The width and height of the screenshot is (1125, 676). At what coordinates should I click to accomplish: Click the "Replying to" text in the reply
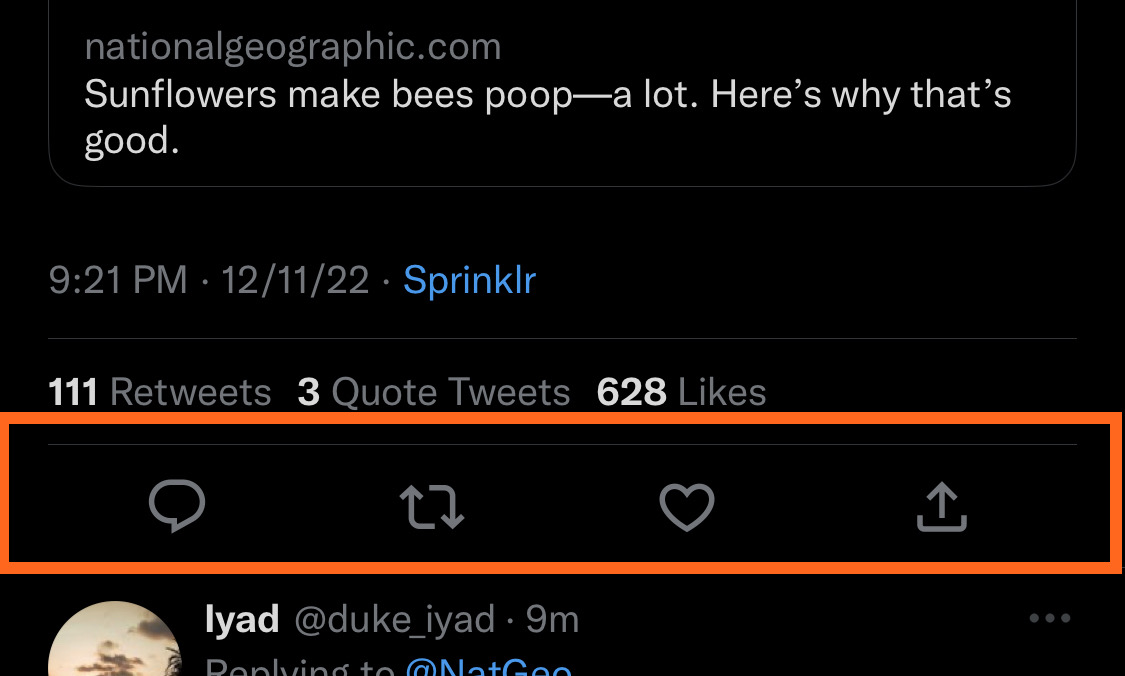point(300,668)
